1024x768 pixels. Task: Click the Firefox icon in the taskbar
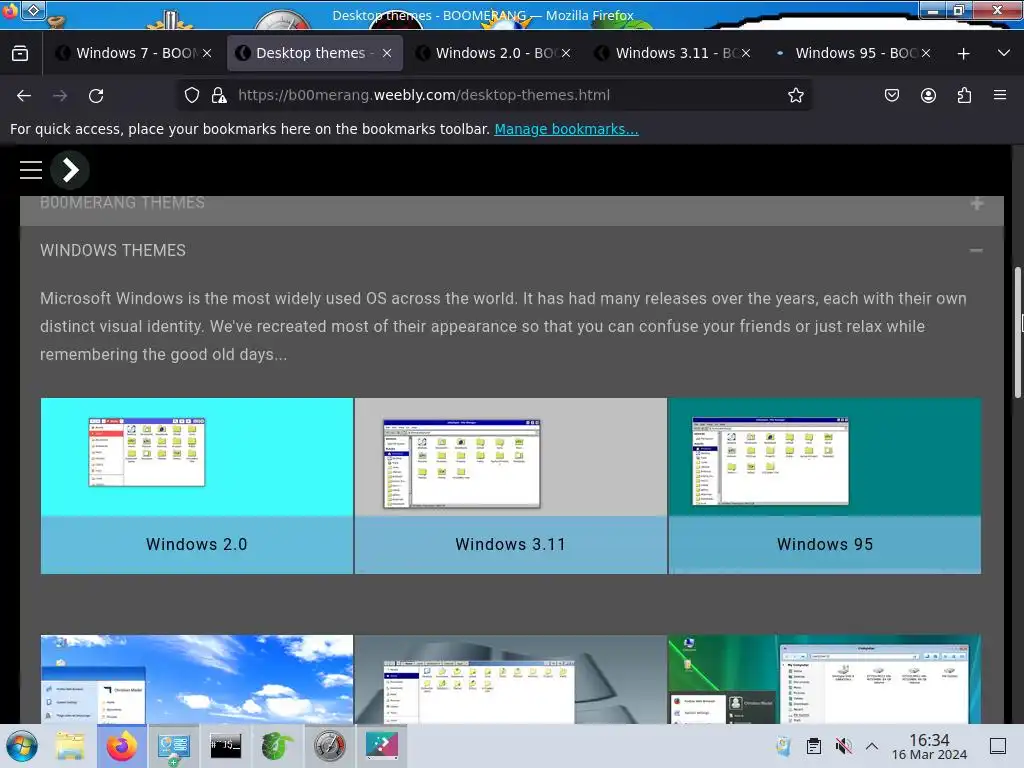pyautogui.click(x=122, y=746)
